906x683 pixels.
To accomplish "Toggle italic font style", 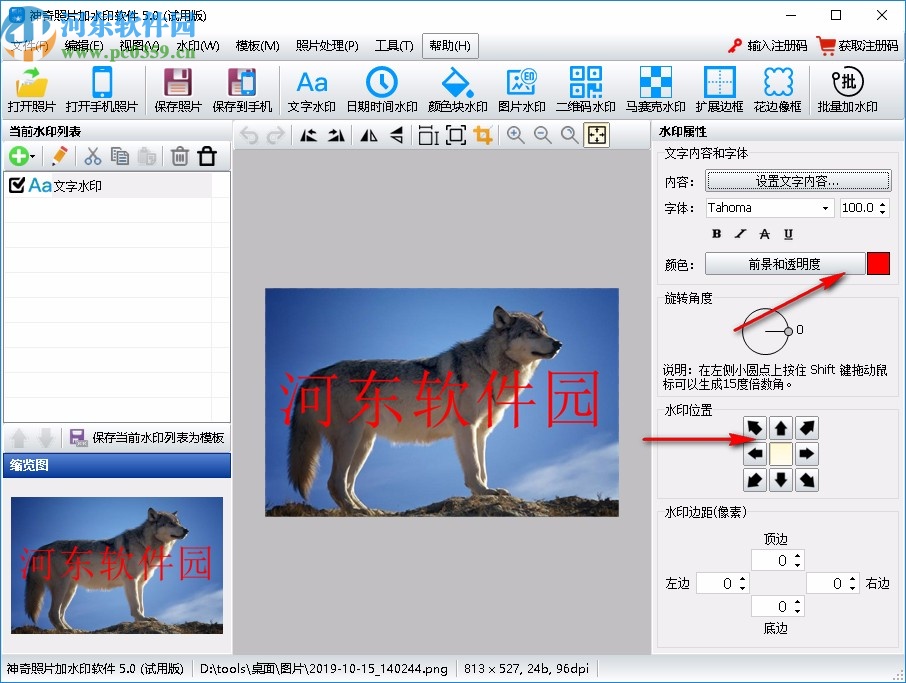I will [x=740, y=233].
